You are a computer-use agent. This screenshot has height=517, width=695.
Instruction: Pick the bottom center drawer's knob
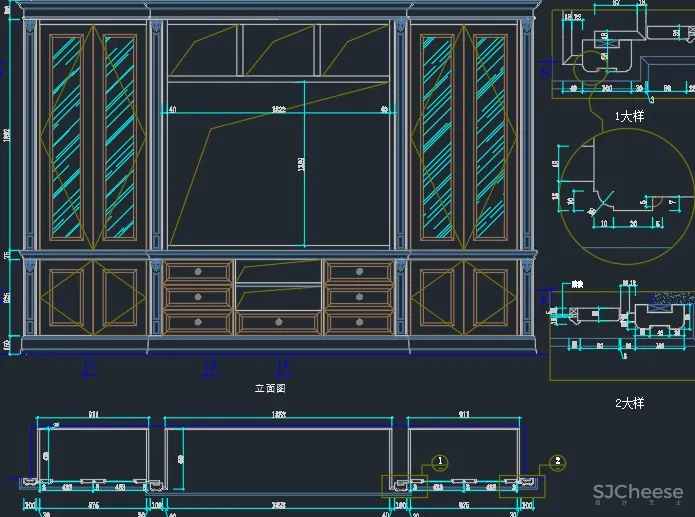[278, 322]
